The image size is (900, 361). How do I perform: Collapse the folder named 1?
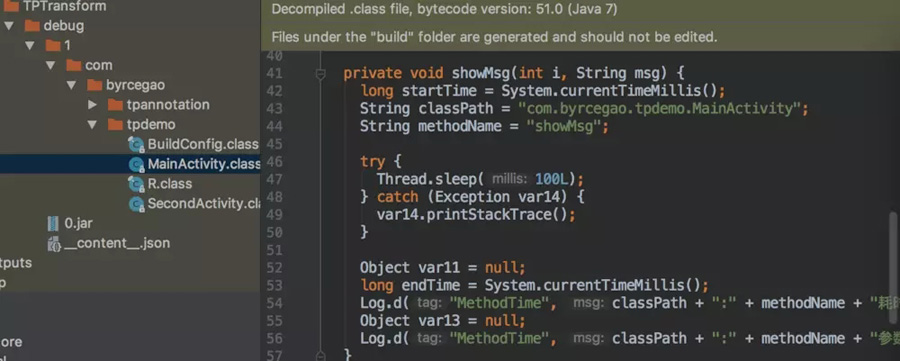(x=30, y=45)
